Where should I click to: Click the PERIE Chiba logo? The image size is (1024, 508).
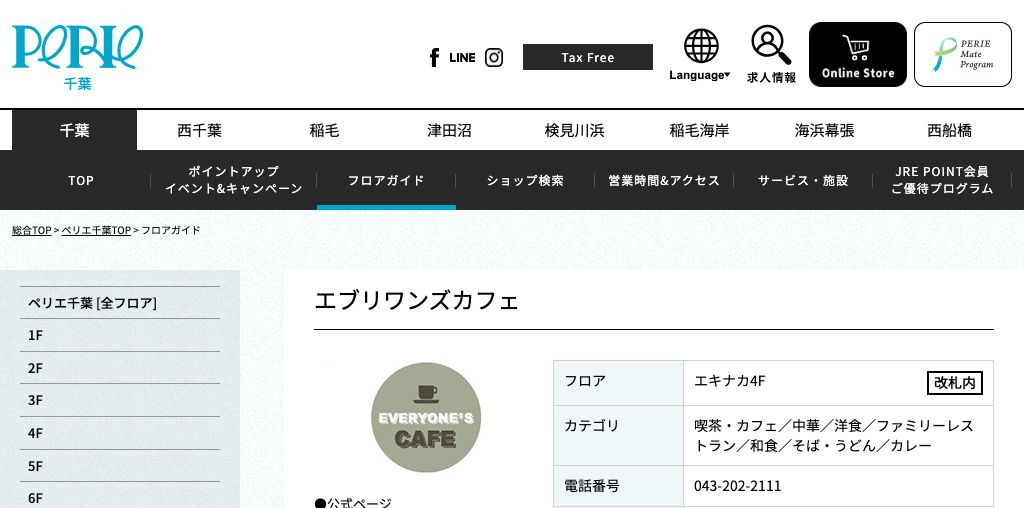click(x=77, y=57)
